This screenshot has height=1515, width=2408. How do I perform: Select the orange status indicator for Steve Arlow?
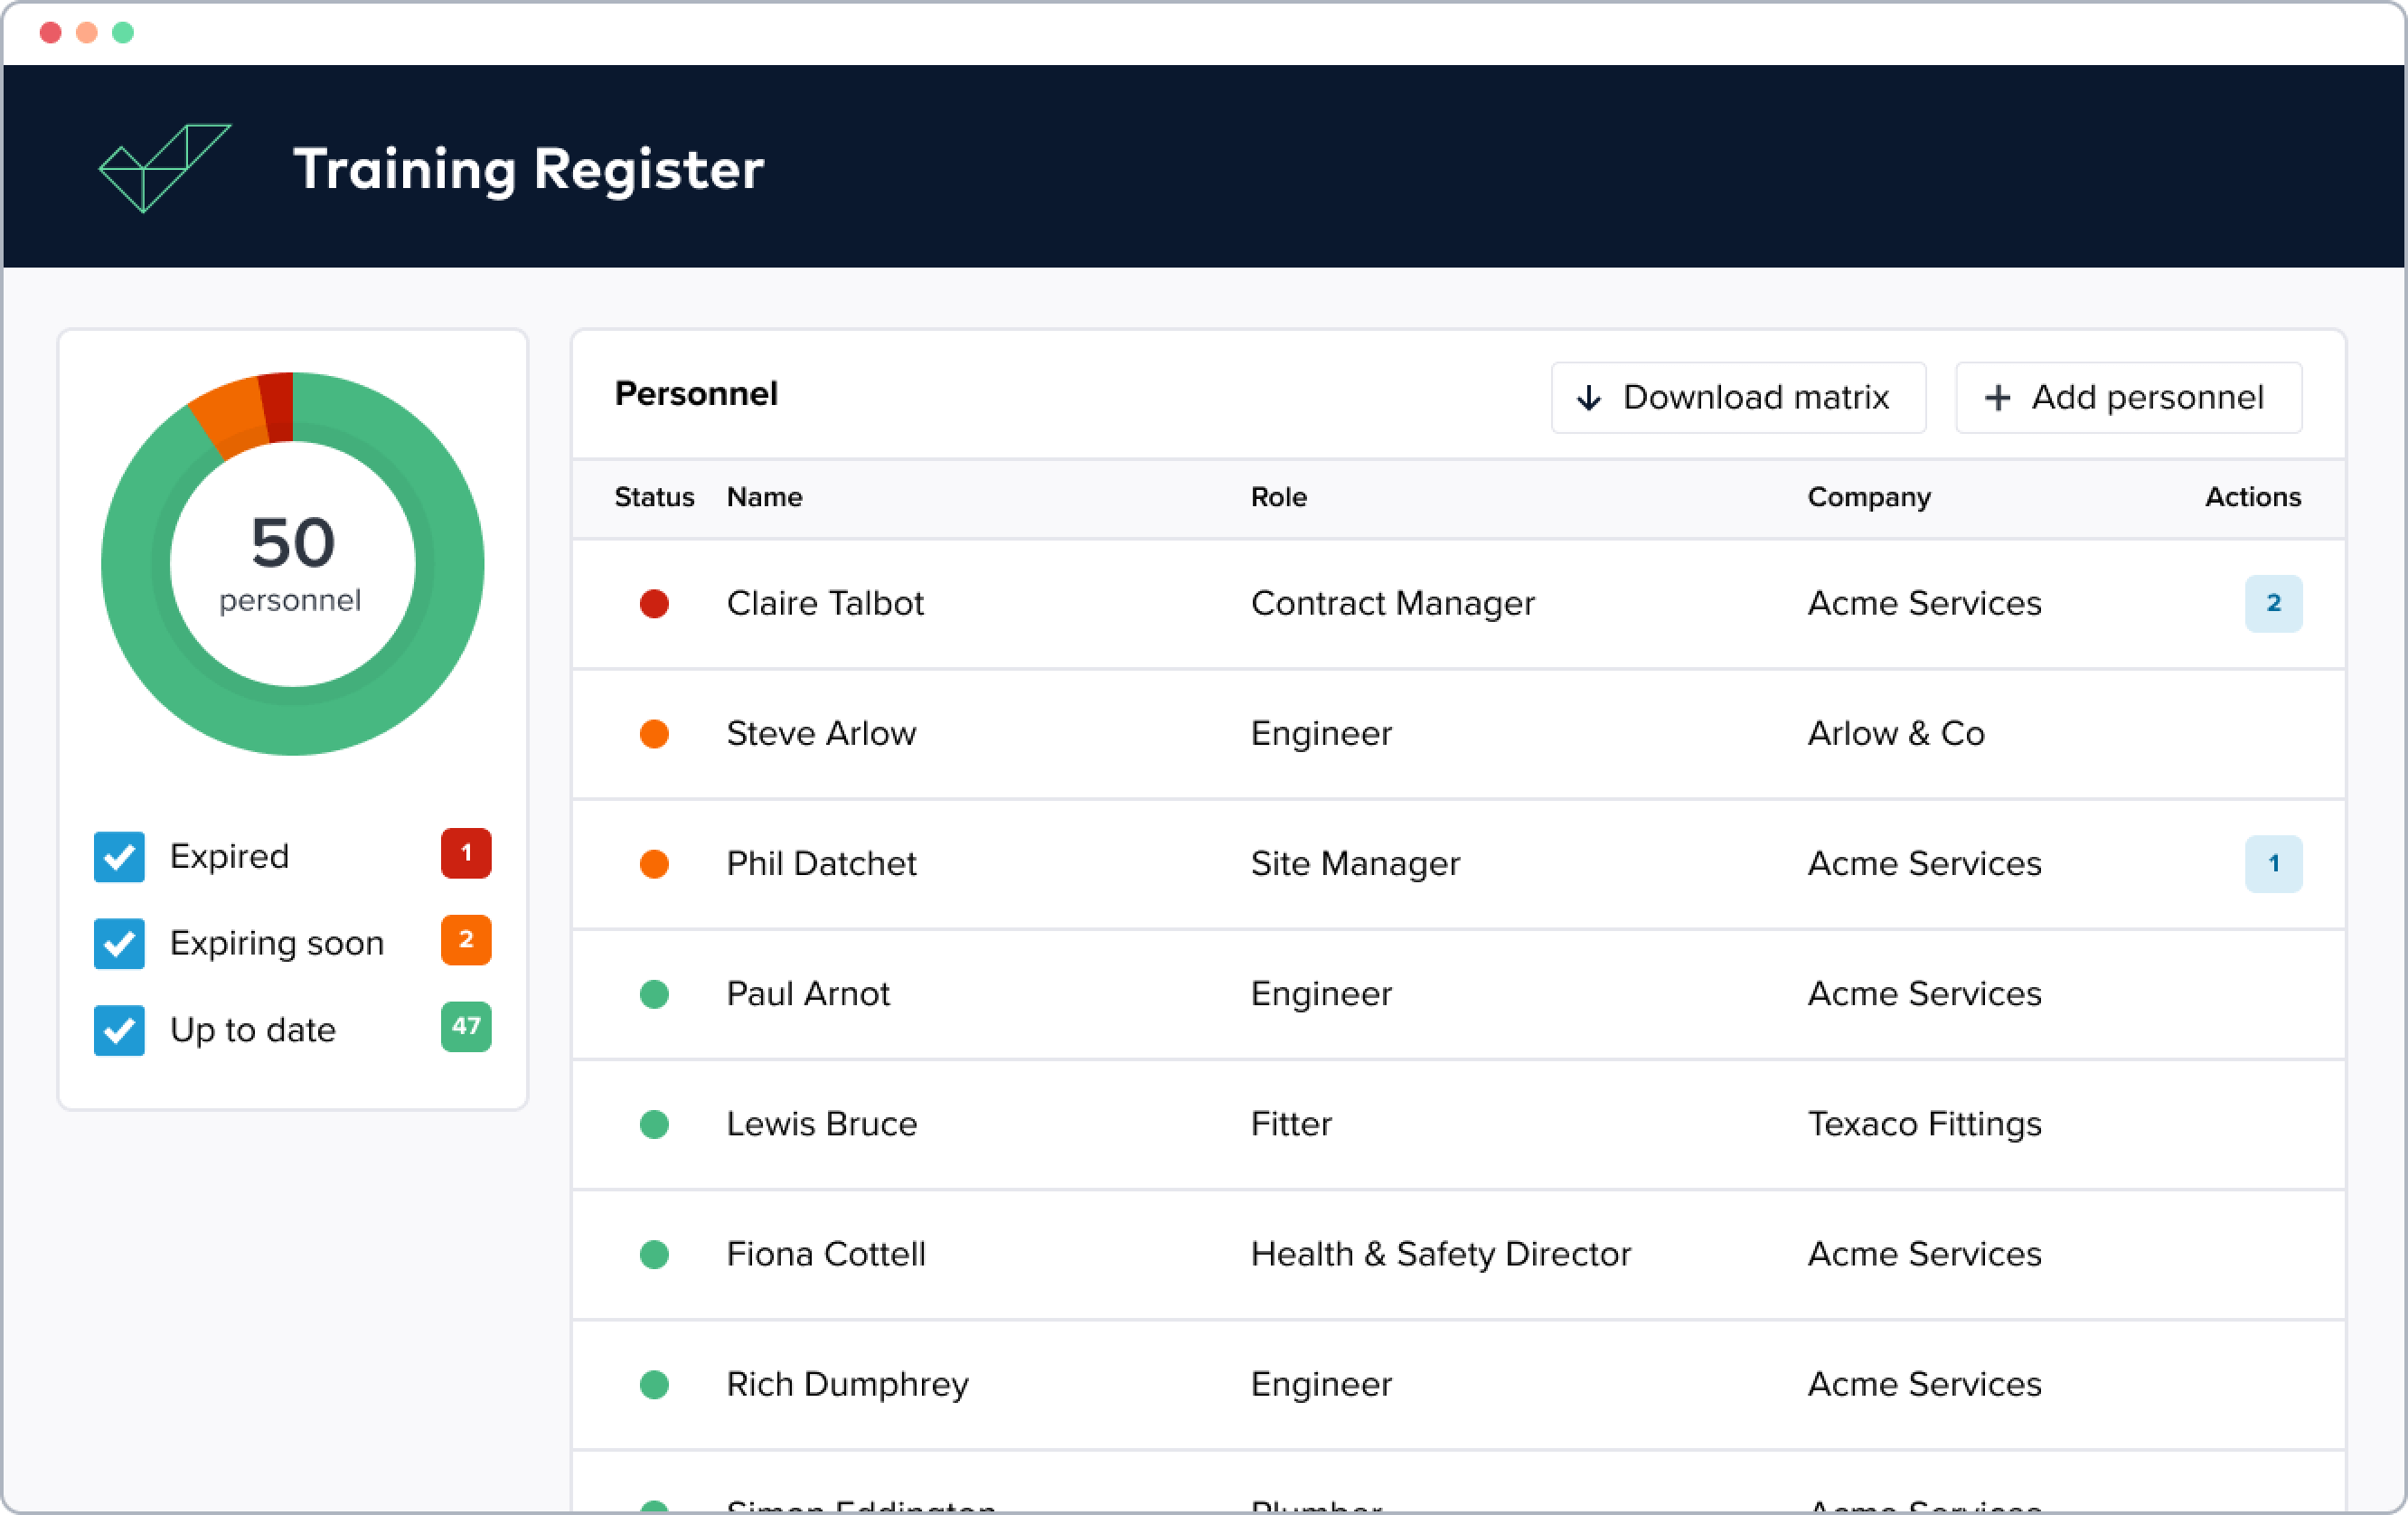click(x=655, y=734)
